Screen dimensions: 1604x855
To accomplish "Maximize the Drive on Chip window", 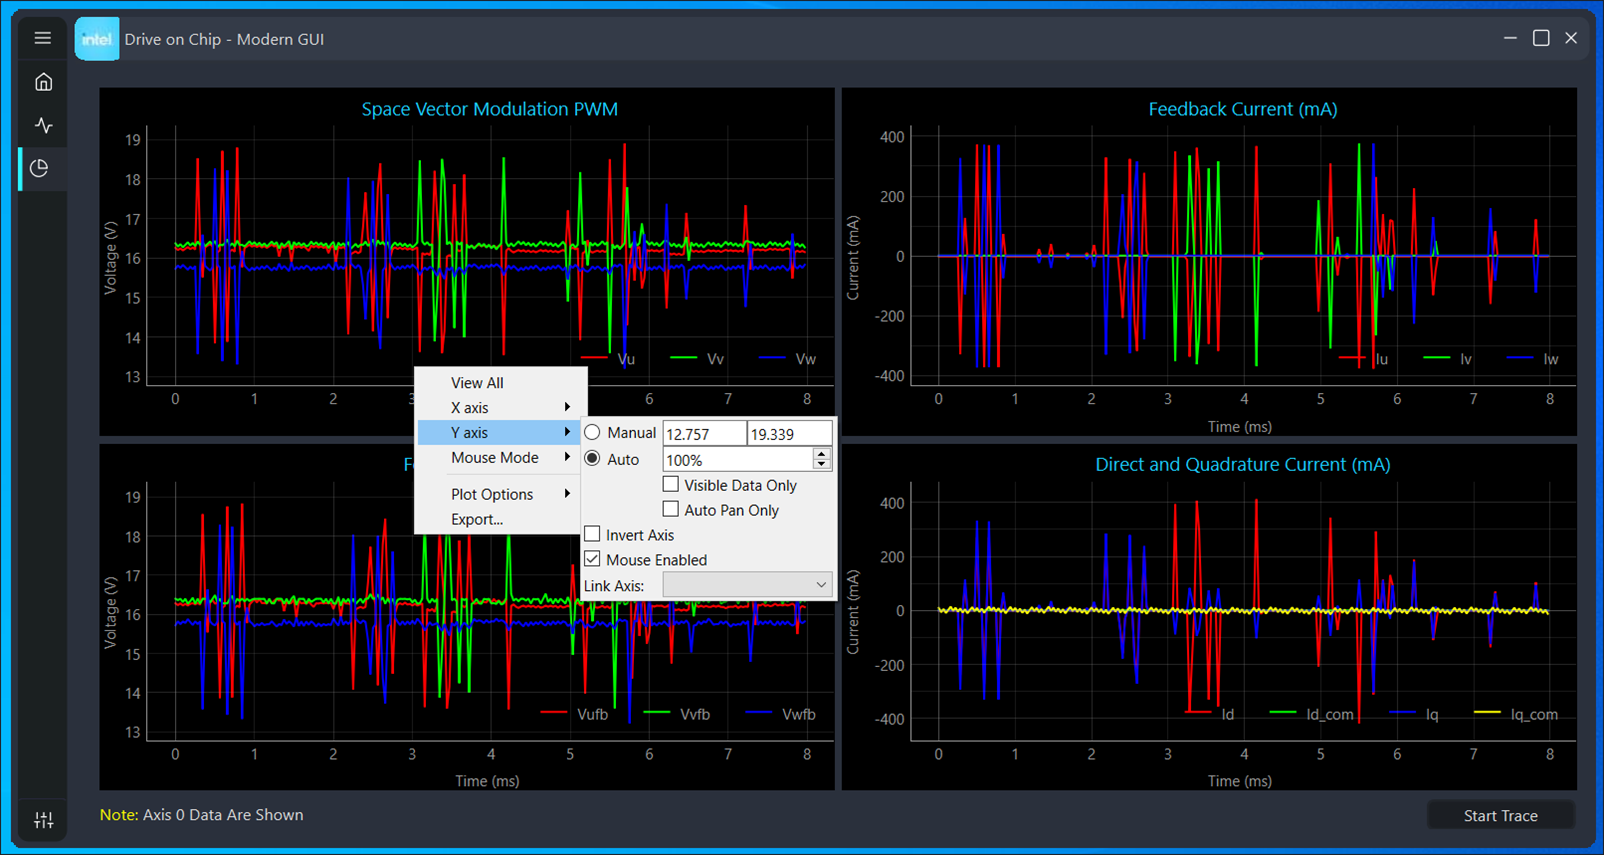I will [x=1541, y=38].
